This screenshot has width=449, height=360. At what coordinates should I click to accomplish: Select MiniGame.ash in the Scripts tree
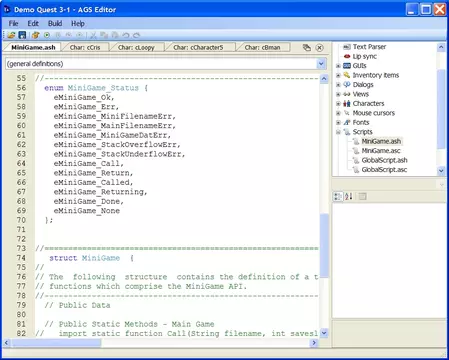click(381, 141)
